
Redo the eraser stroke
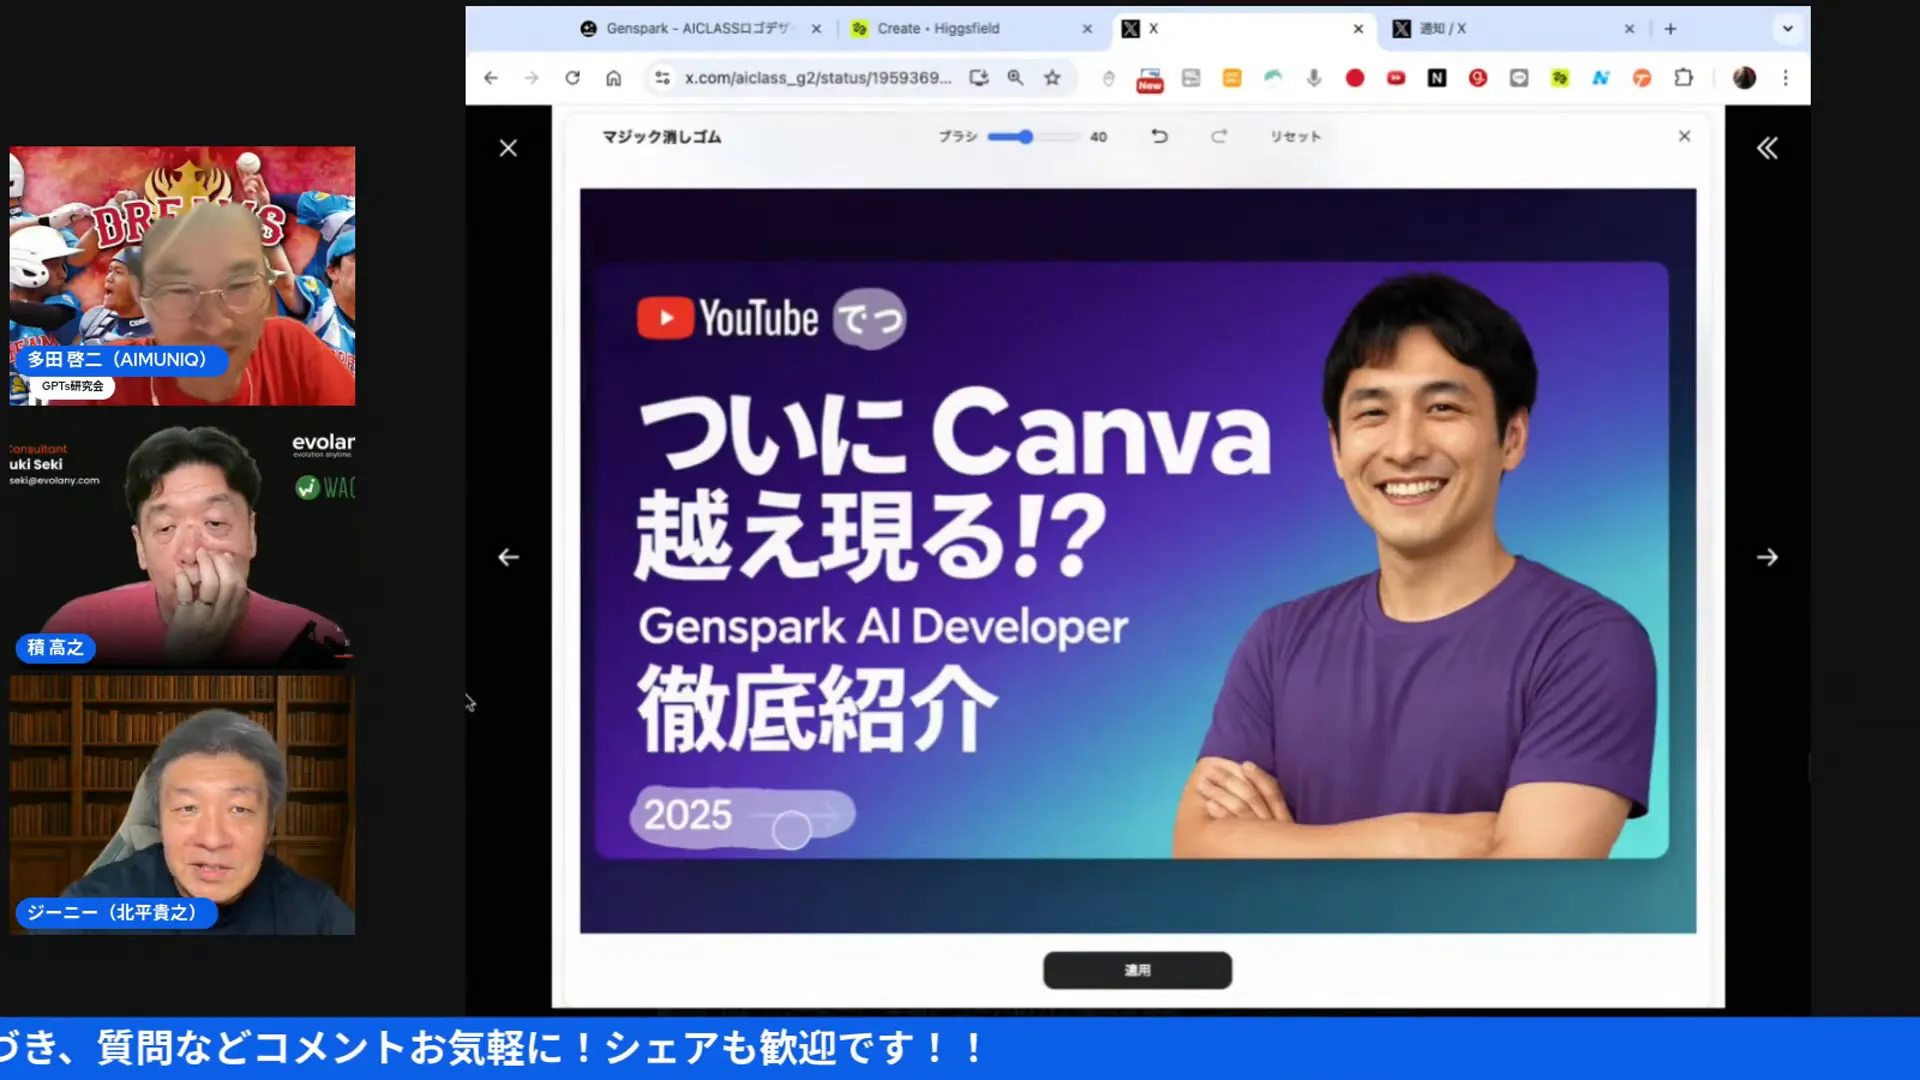[x=1218, y=136]
